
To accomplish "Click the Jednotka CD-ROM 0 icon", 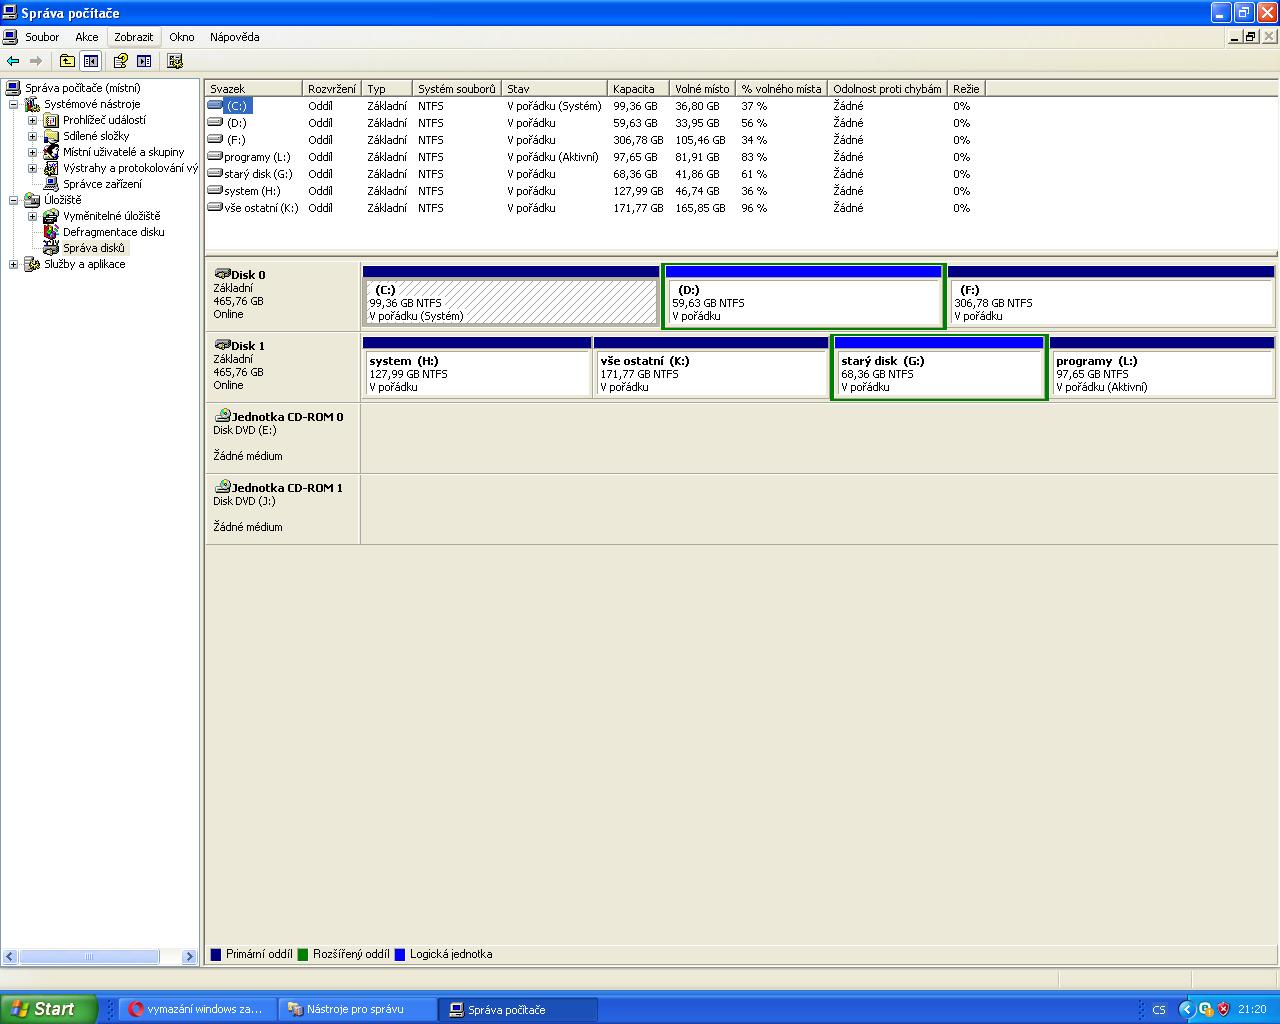I will (x=222, y=416).
